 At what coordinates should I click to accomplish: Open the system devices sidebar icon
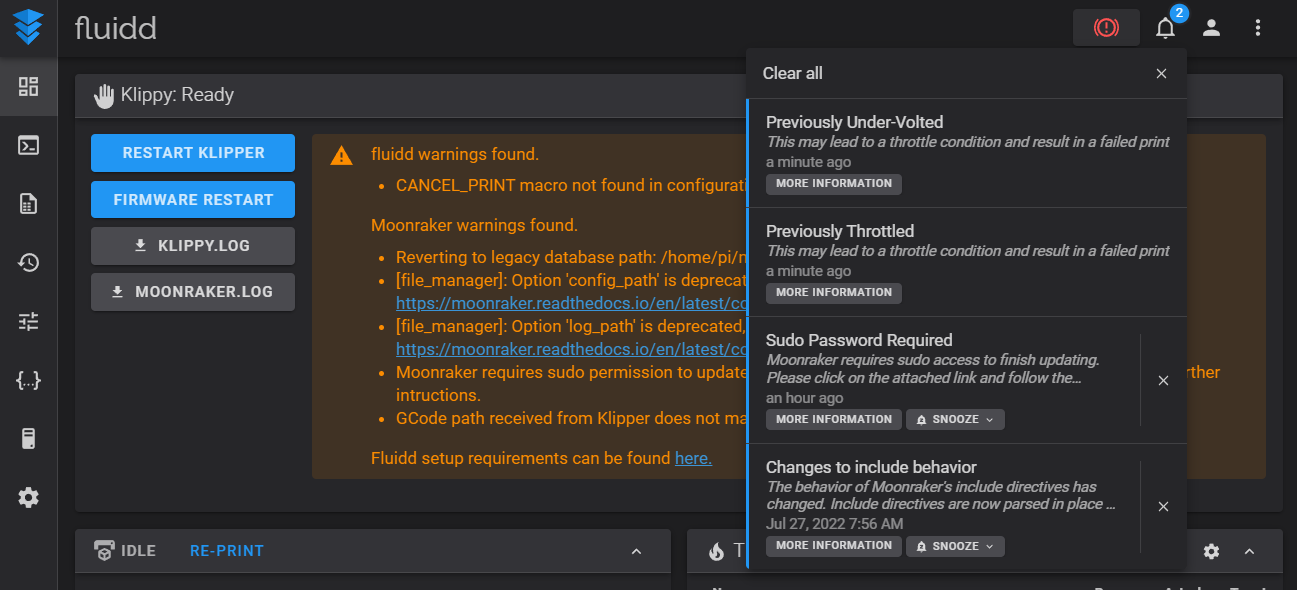click(x=29, y=438)
